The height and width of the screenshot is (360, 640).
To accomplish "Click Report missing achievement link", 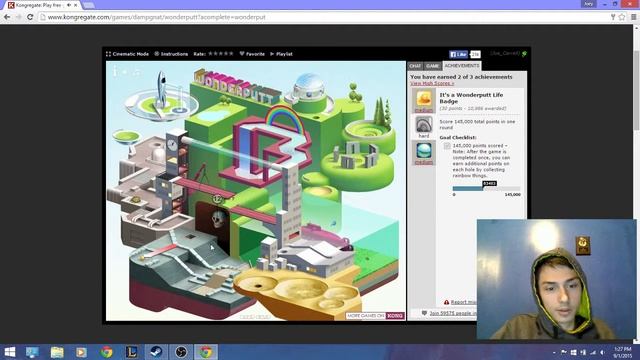I will tap(463, 302).
